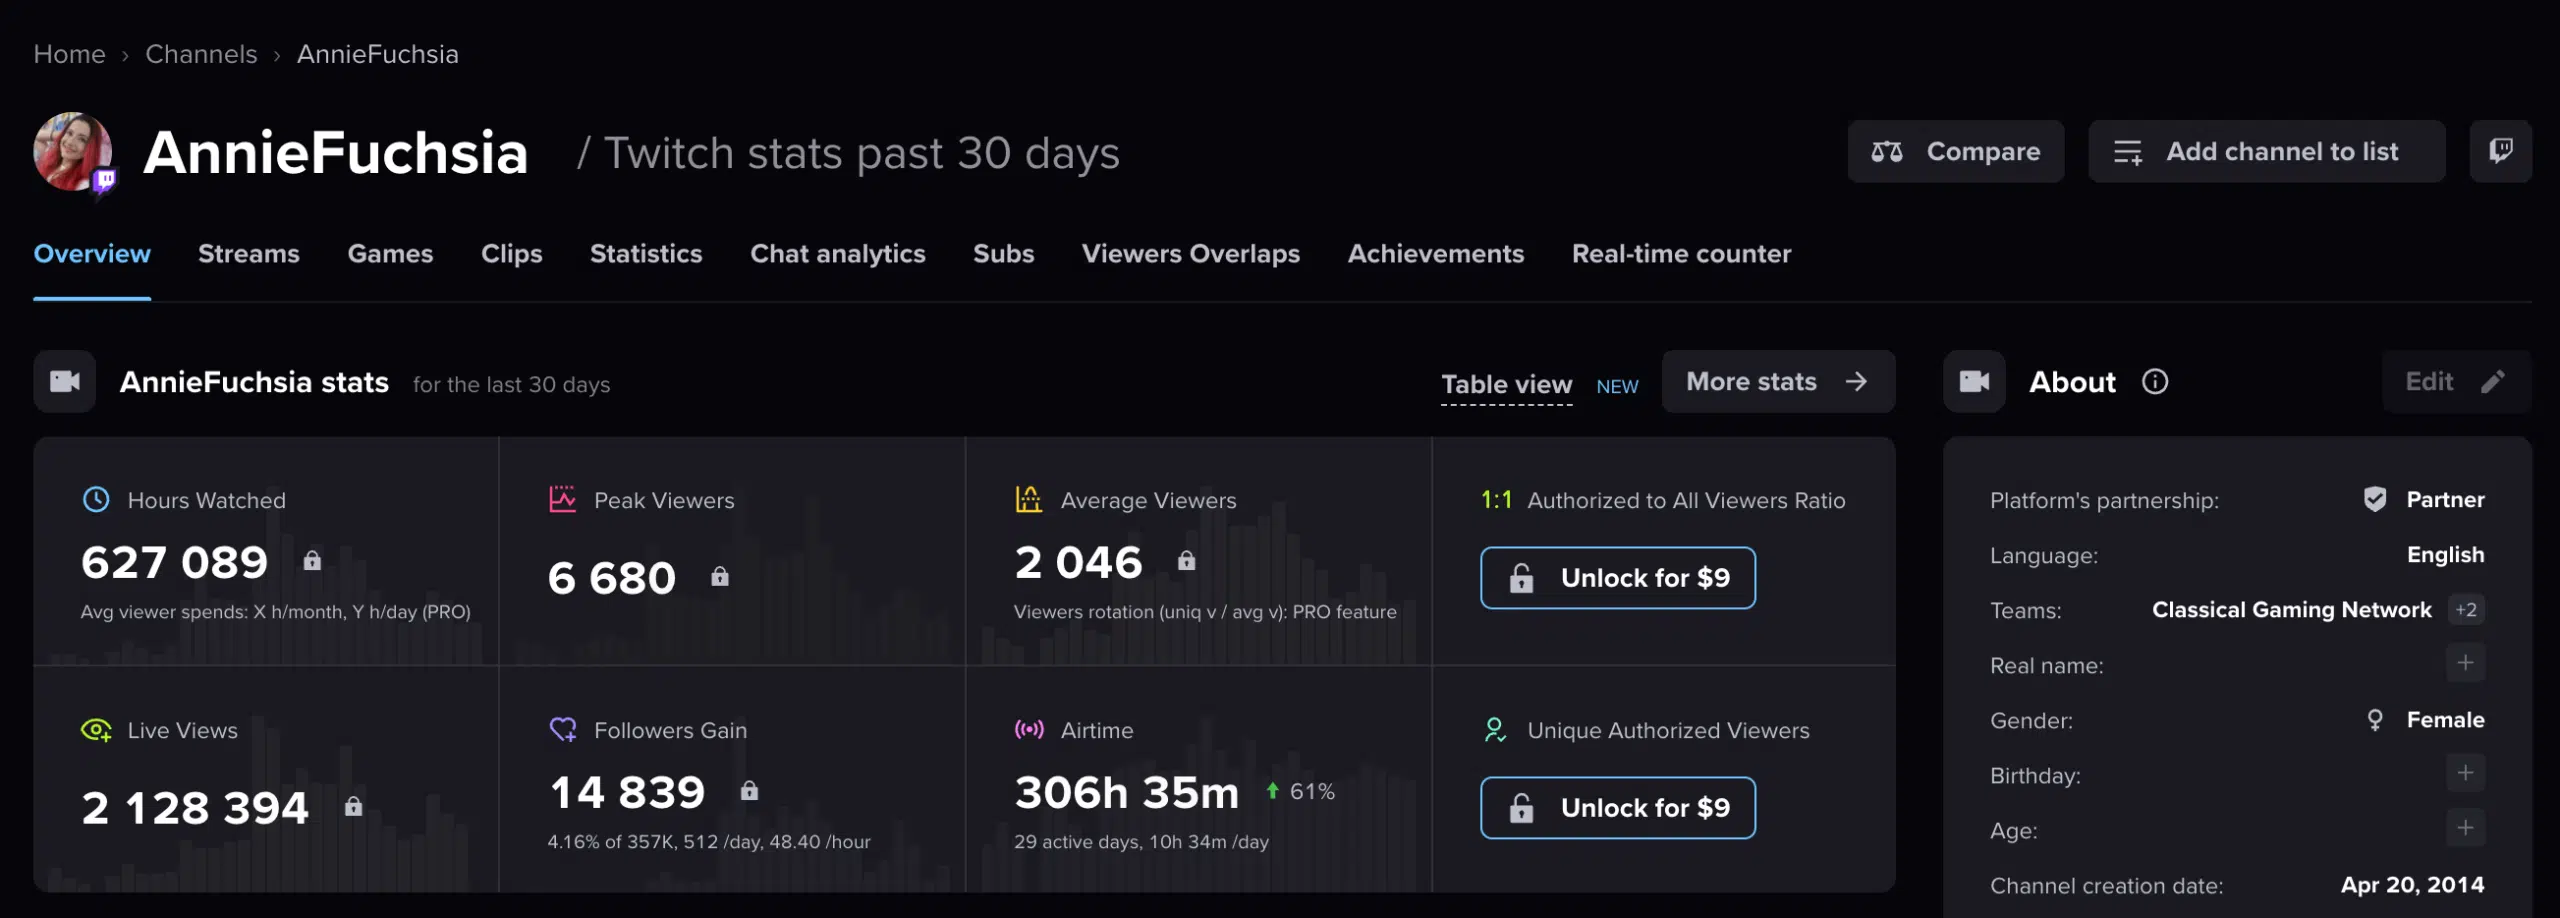Switch to Table view
Screen dimensions: 2560x918
[1507, 384]
